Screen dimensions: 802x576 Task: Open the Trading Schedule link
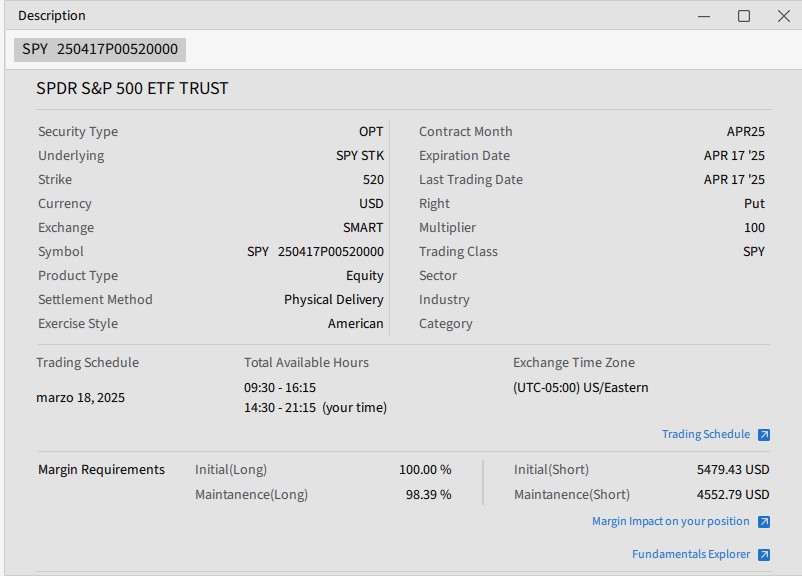(705, 435)
